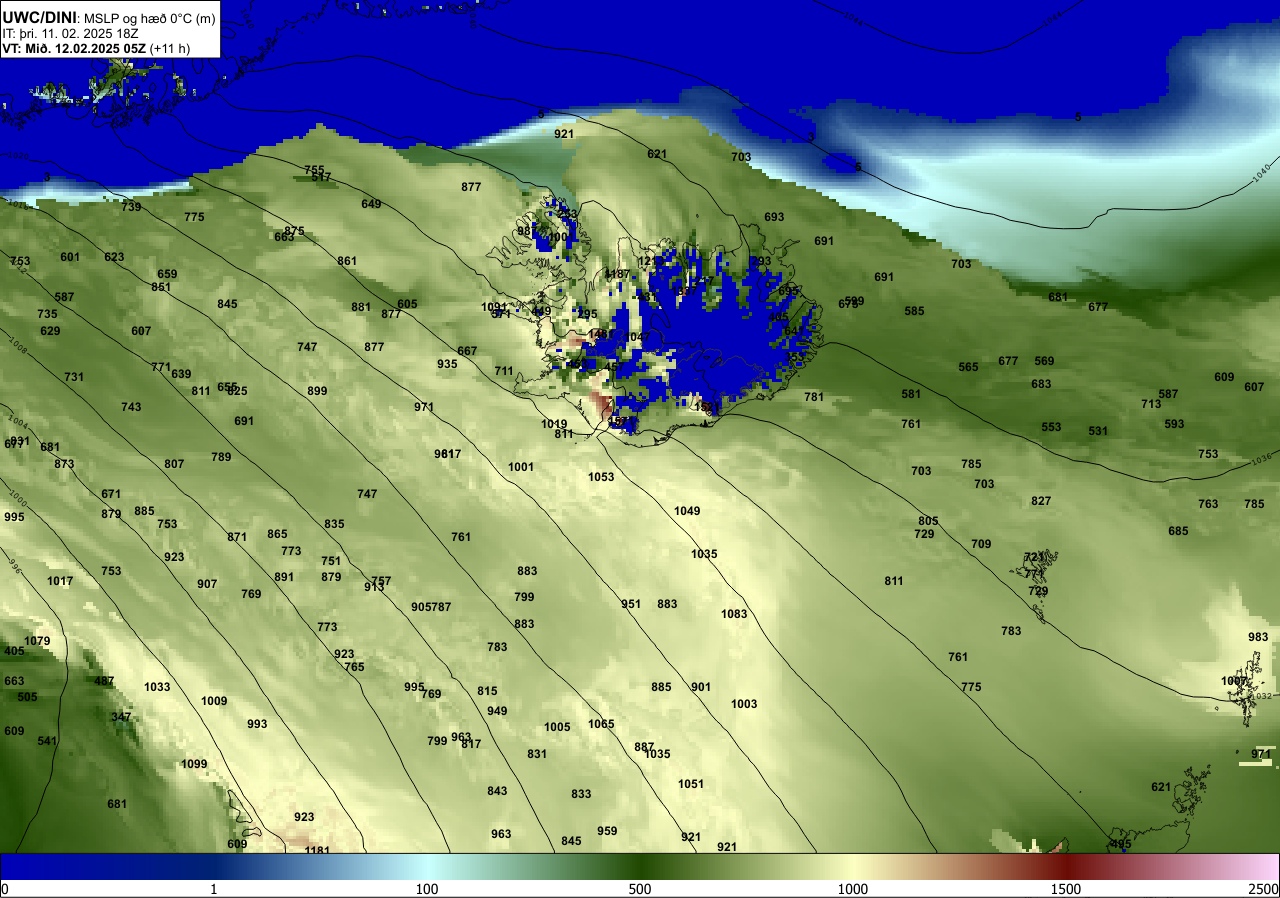
Task: Click the colorbar label 500
Action: tap(640, 889)
